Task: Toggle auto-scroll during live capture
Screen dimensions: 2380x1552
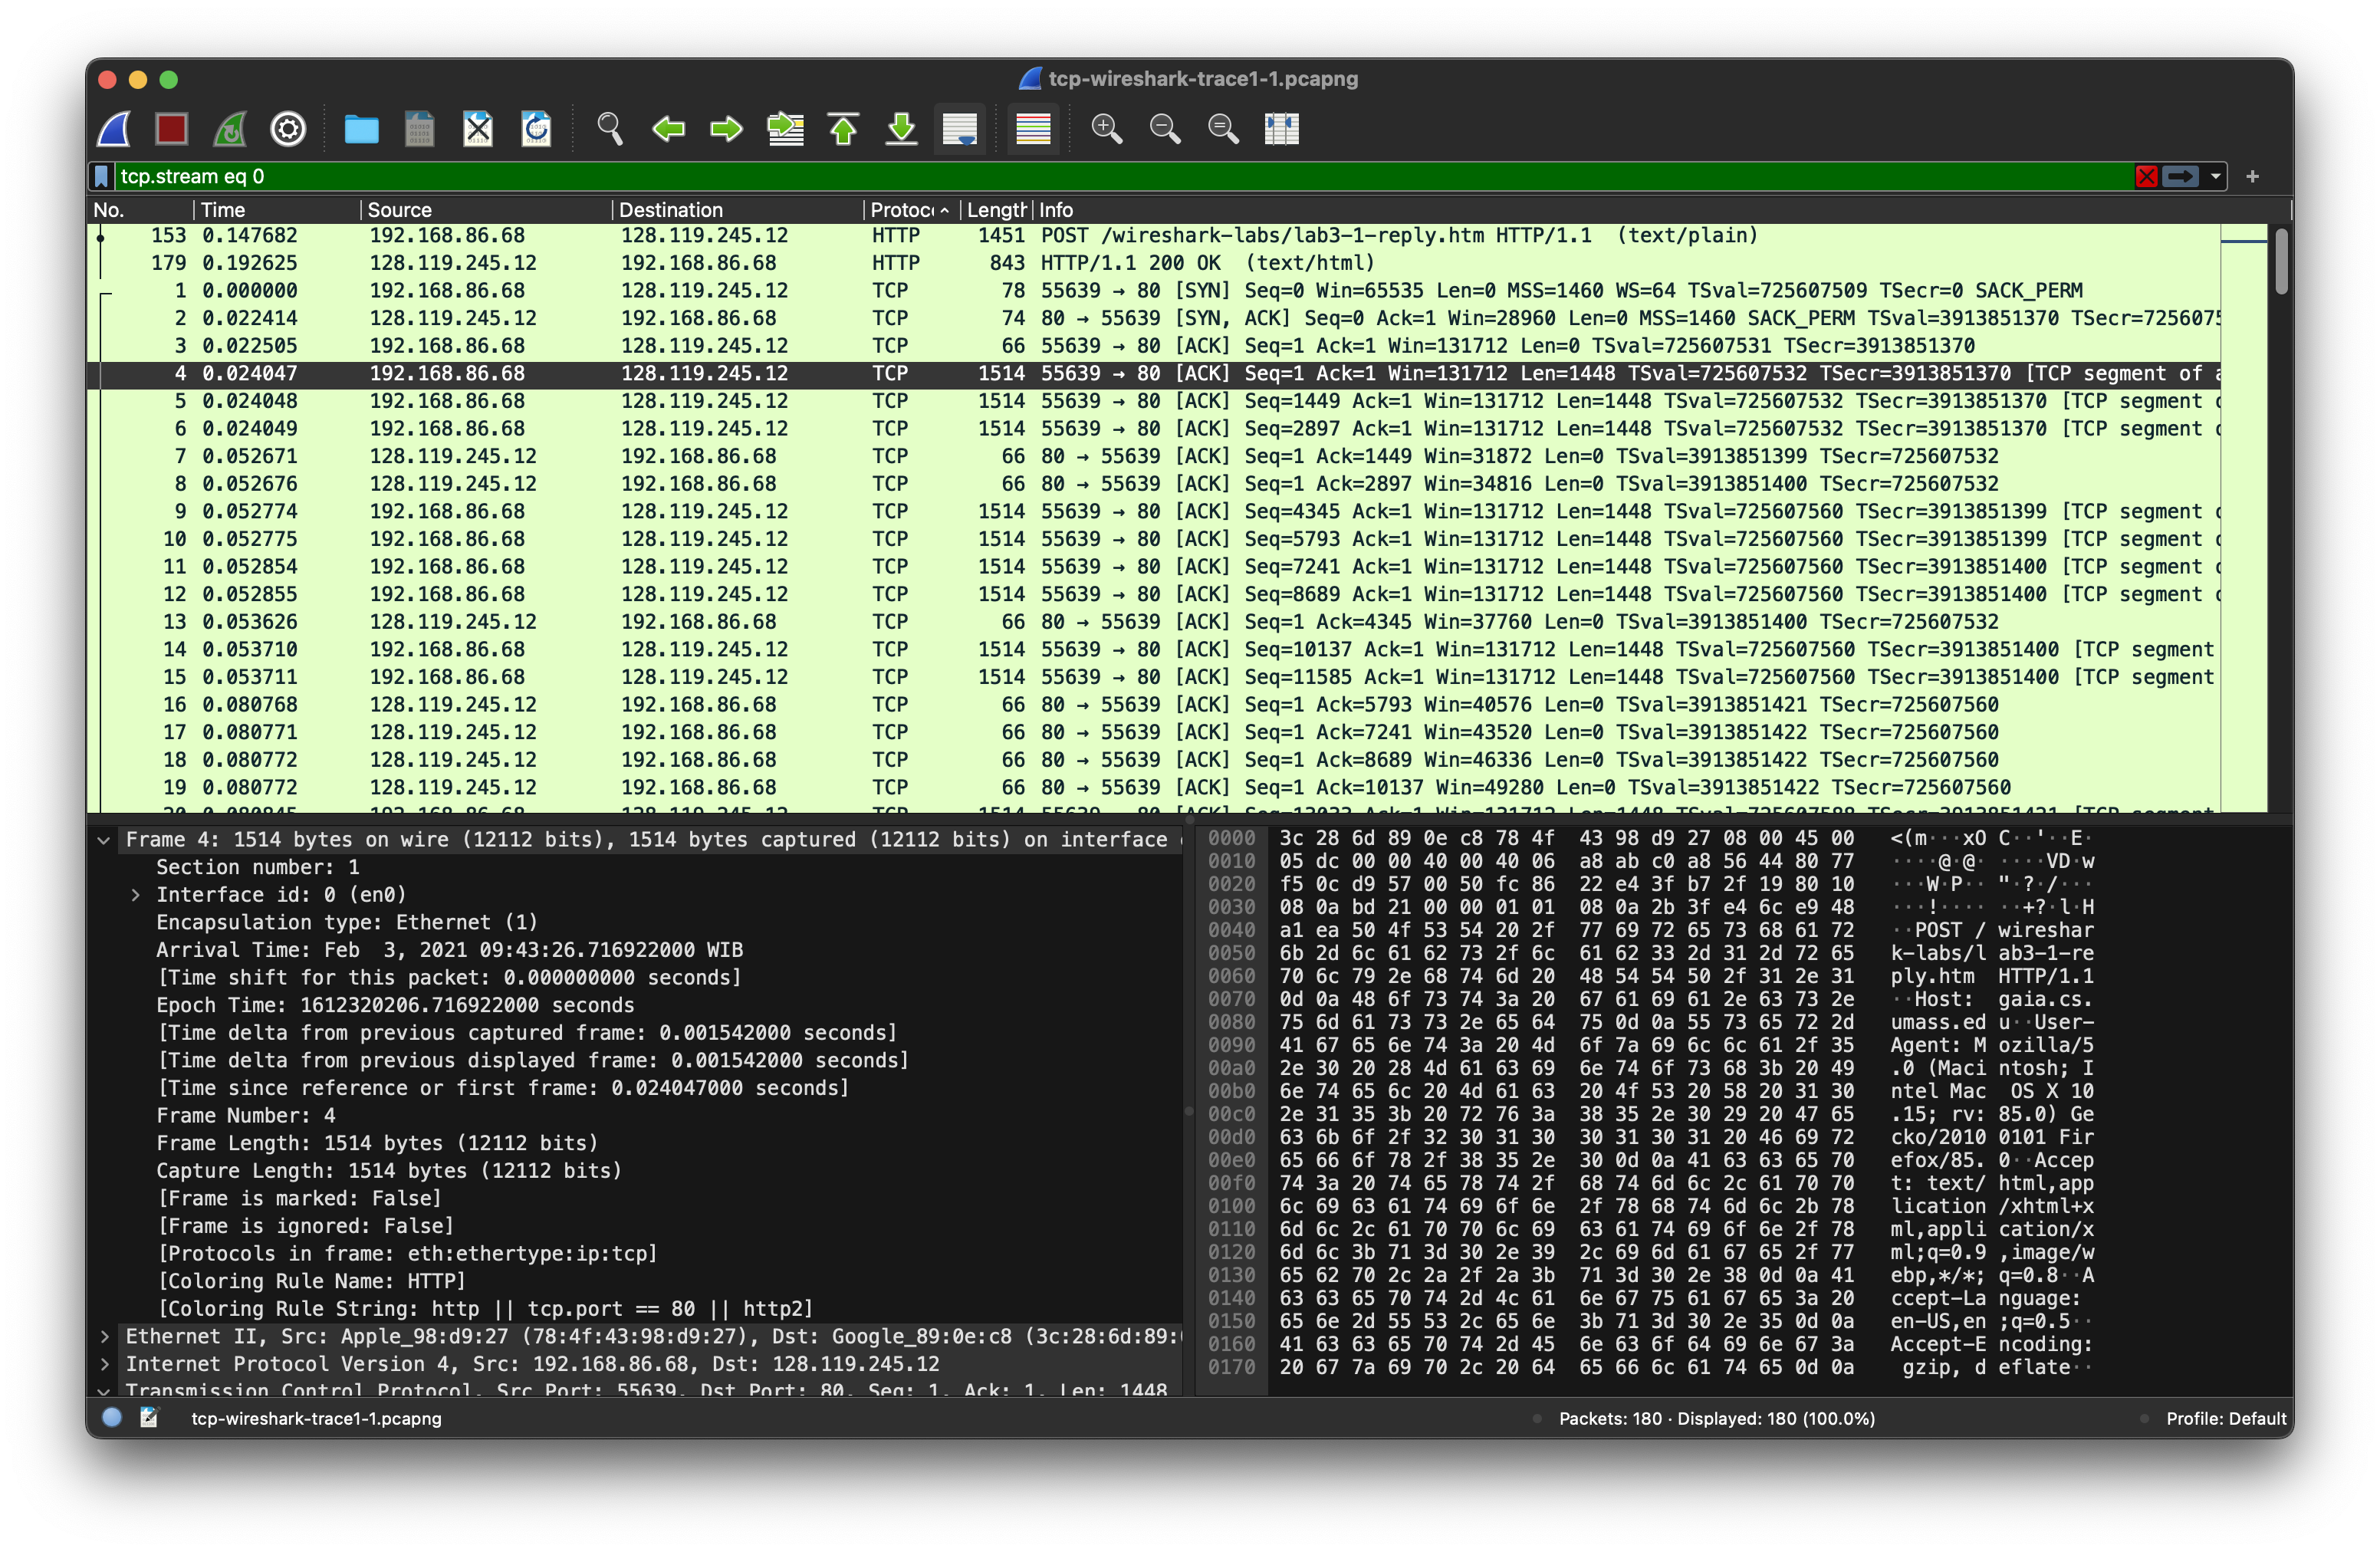Action: (x=960, y=129)
